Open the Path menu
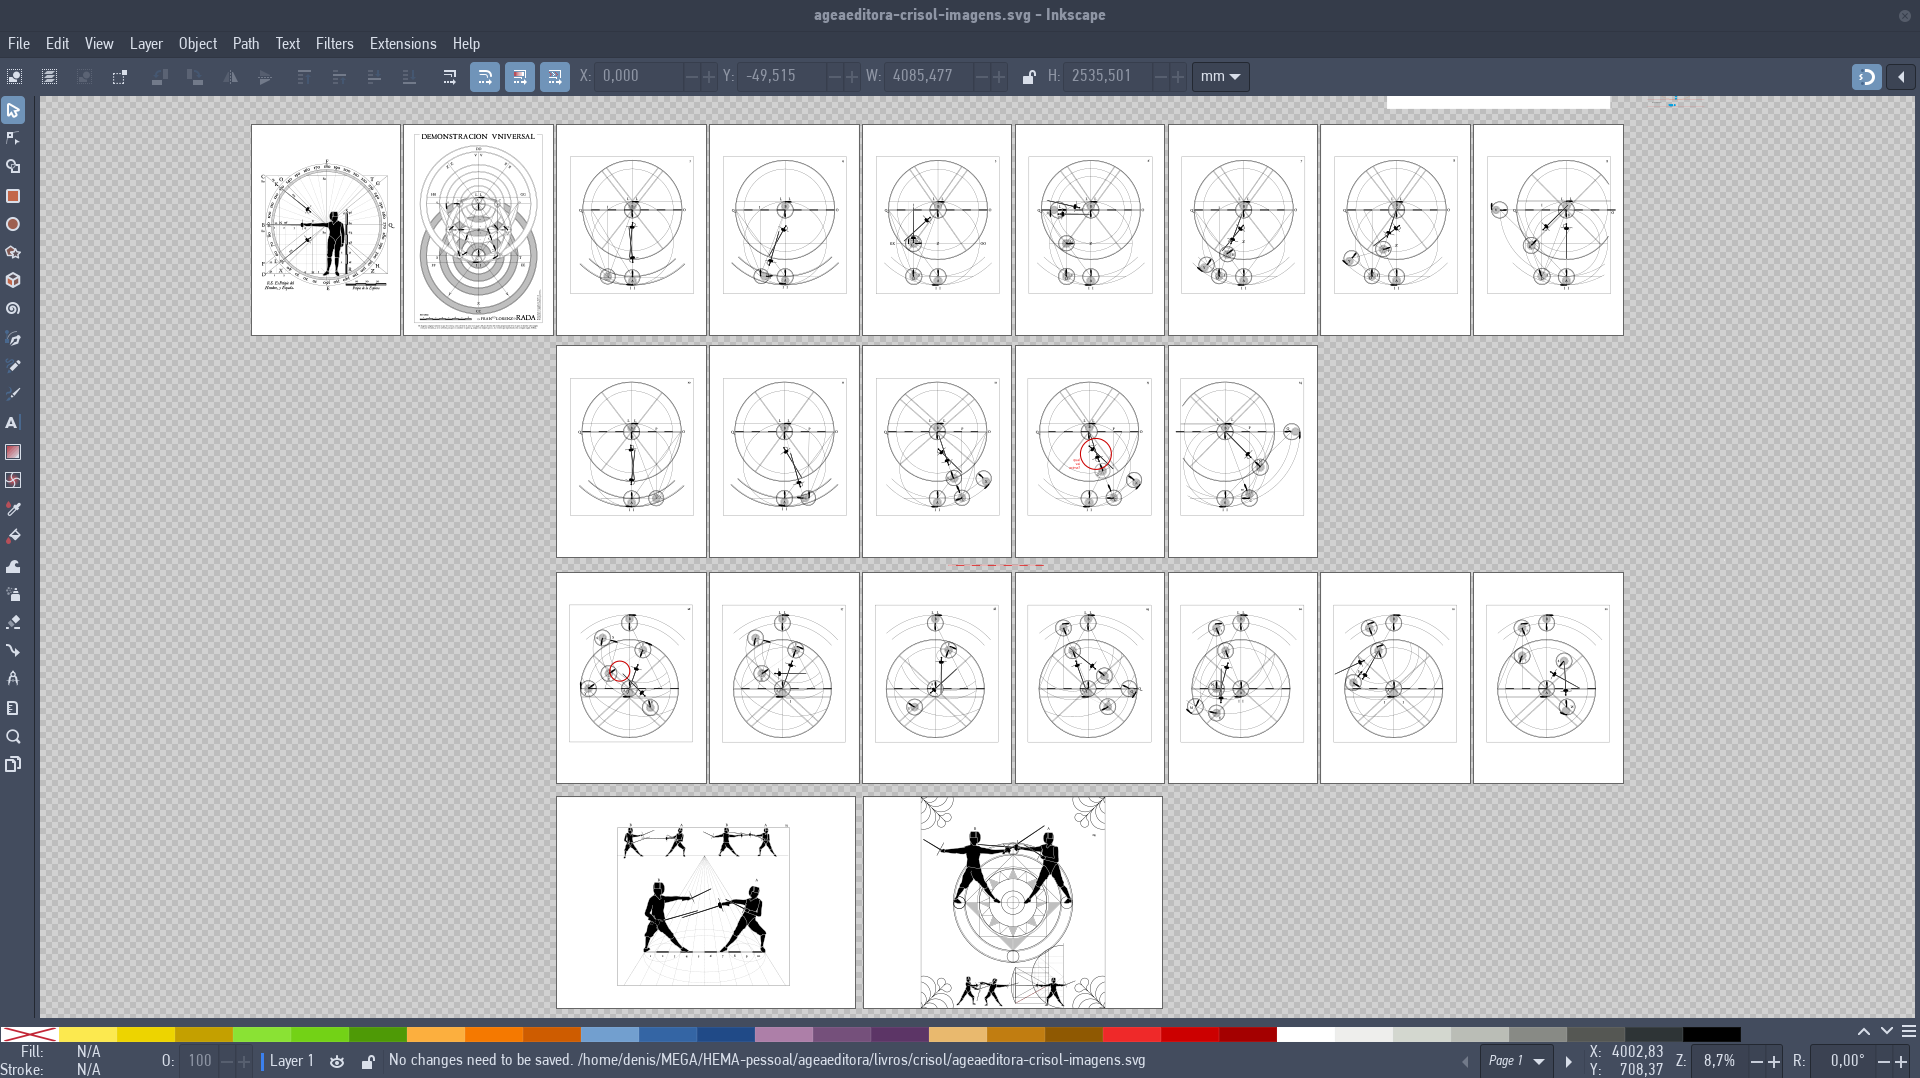Viewport: 1920px width, 1078px height. click(245, 44)
